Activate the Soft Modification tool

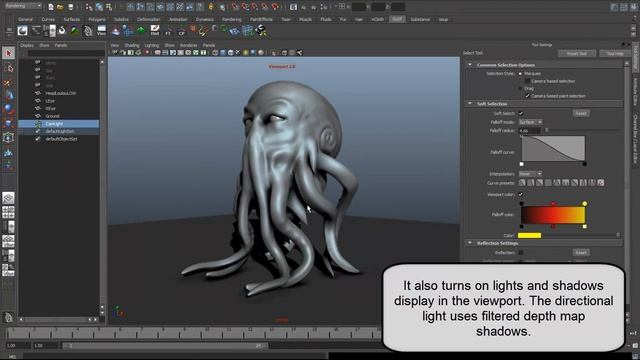(9, 153)
